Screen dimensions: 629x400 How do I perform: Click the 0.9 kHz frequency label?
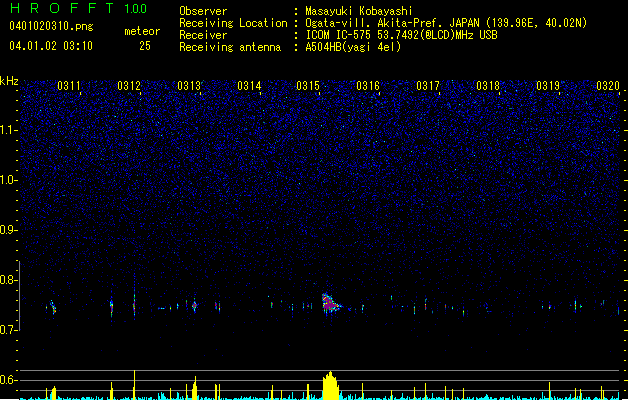9,230
